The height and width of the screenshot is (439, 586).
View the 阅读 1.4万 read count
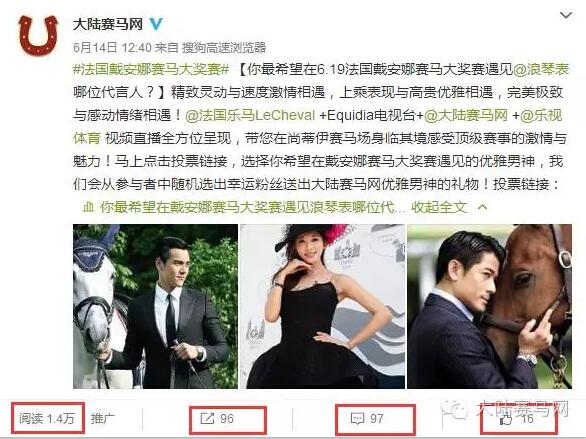click(47, 418)
